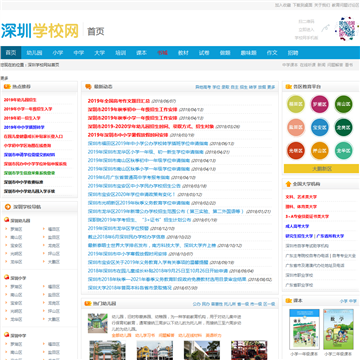Click 公办 filter in 热门幼儿园 header
The width and height of the screenshot is (360, 360).
coord(196,304)
